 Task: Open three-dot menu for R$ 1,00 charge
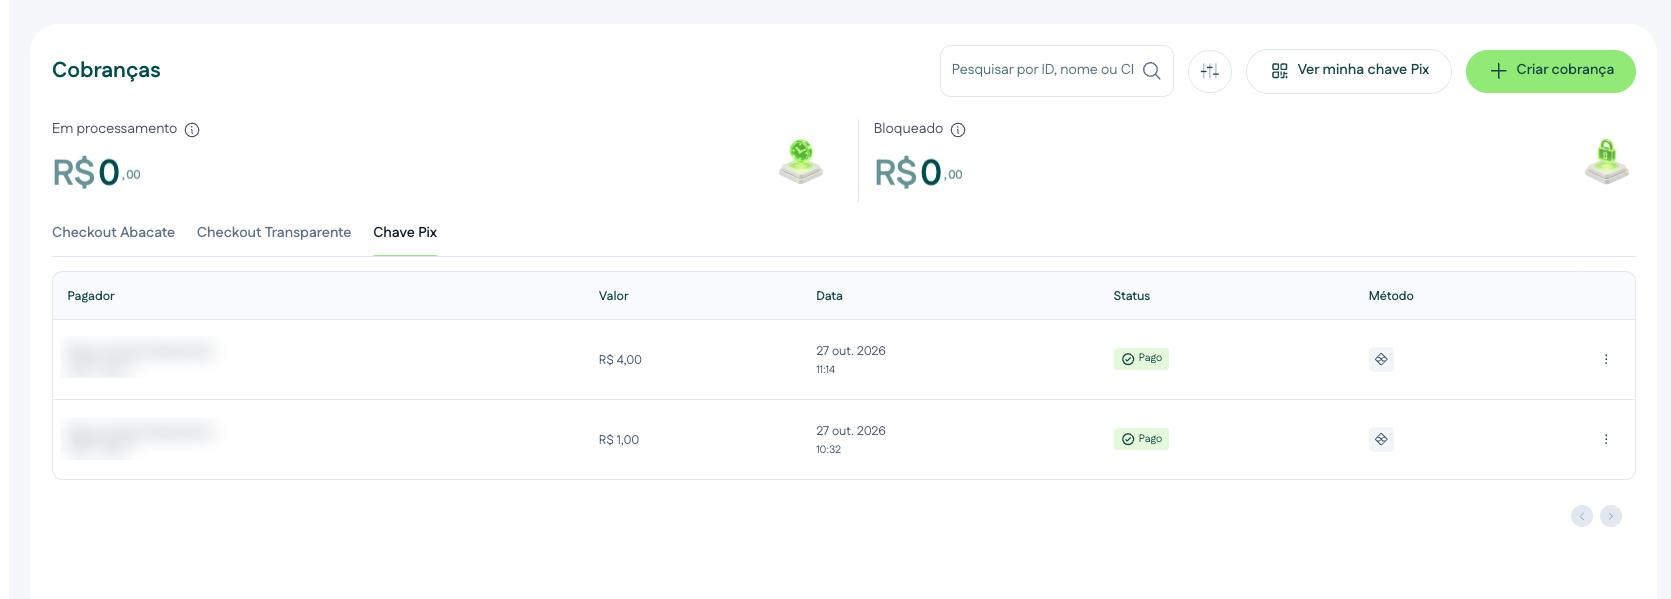(1606, 439)
